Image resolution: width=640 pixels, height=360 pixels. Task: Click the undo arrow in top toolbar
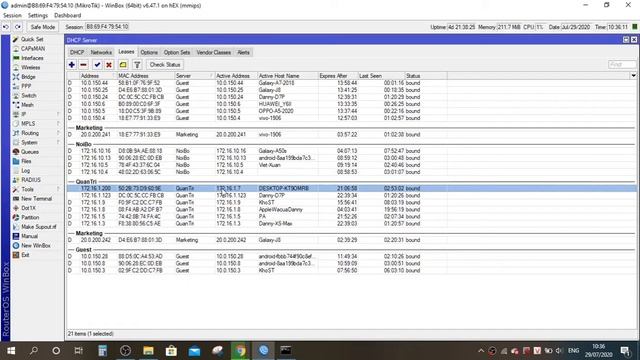[6, 27]
